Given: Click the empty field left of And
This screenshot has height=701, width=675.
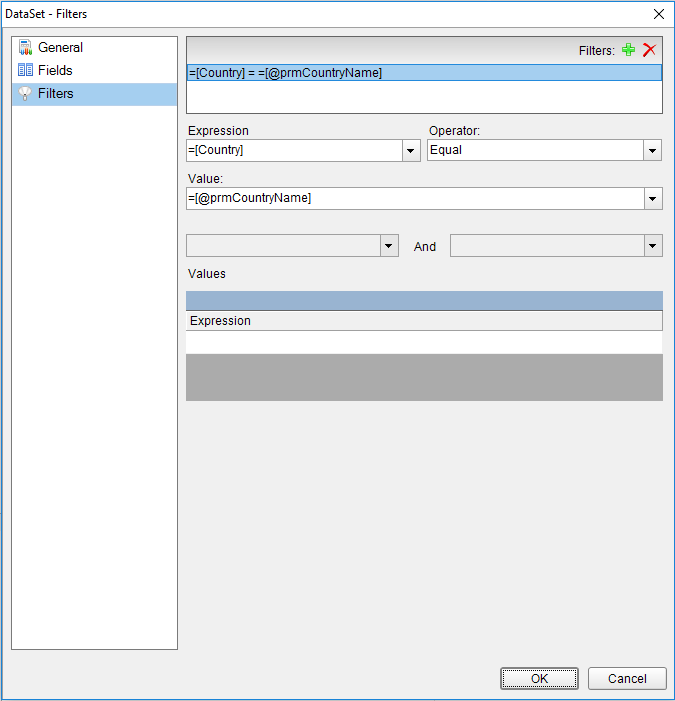Looking at the screenshot, I should pos(283,246).
